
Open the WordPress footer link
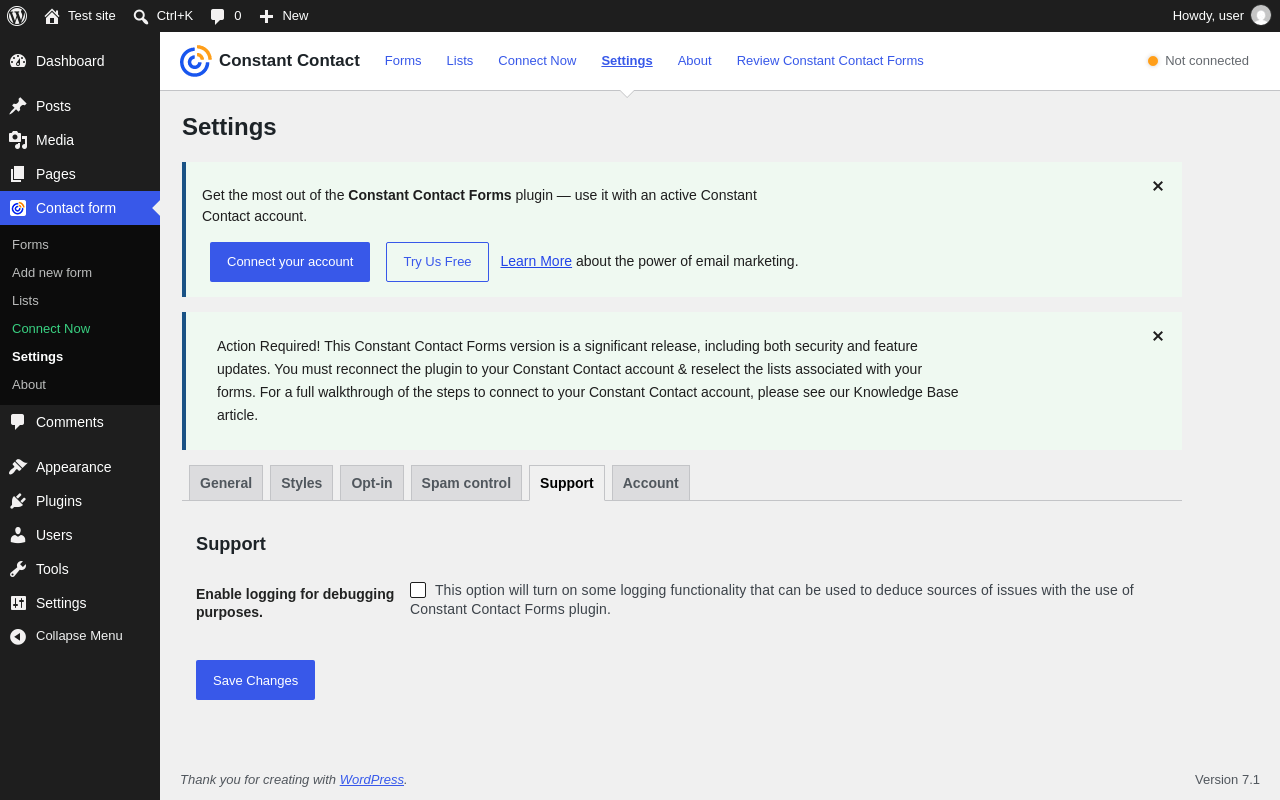[372, 779]
